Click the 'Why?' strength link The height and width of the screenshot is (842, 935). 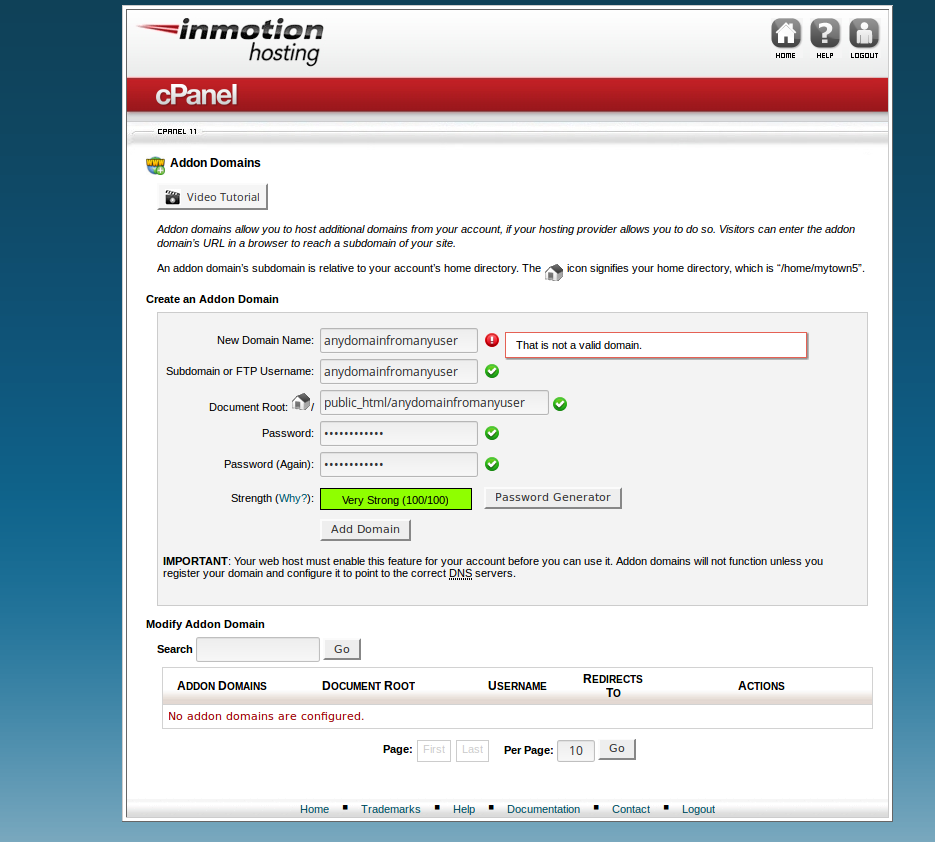(293, 498)
